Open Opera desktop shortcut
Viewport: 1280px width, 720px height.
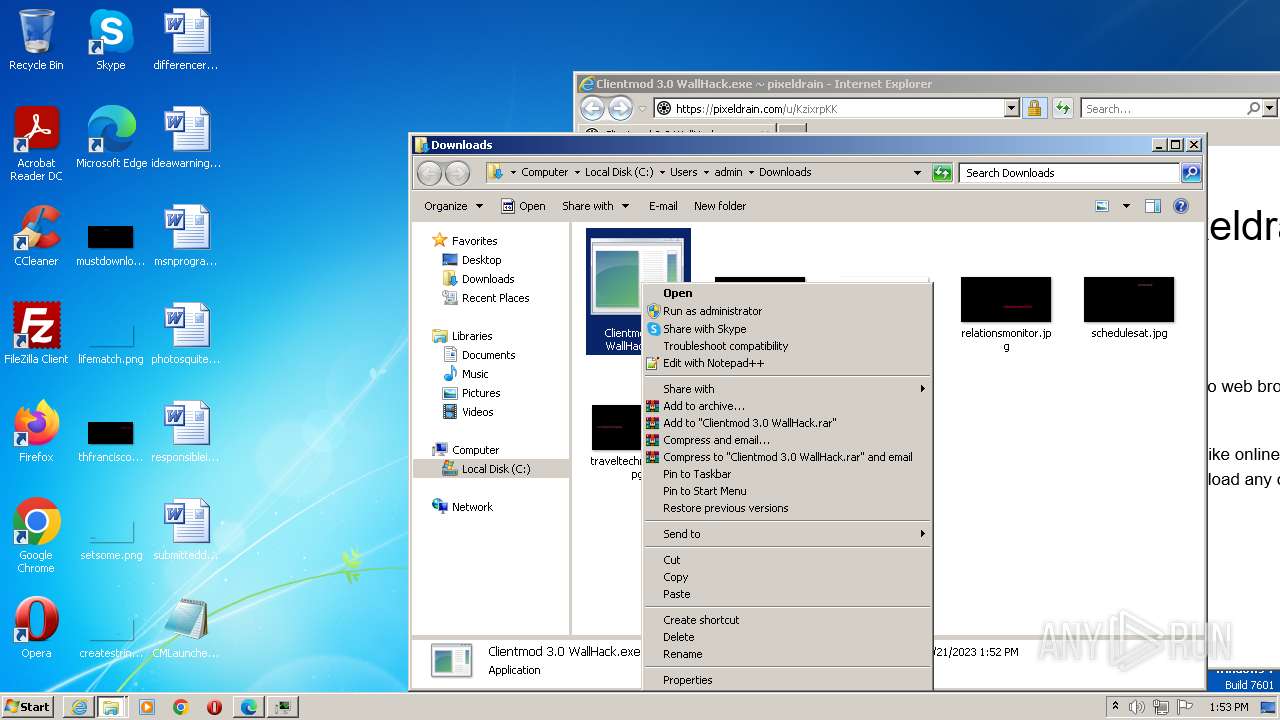pyautogui.click(x=36, y=627)
